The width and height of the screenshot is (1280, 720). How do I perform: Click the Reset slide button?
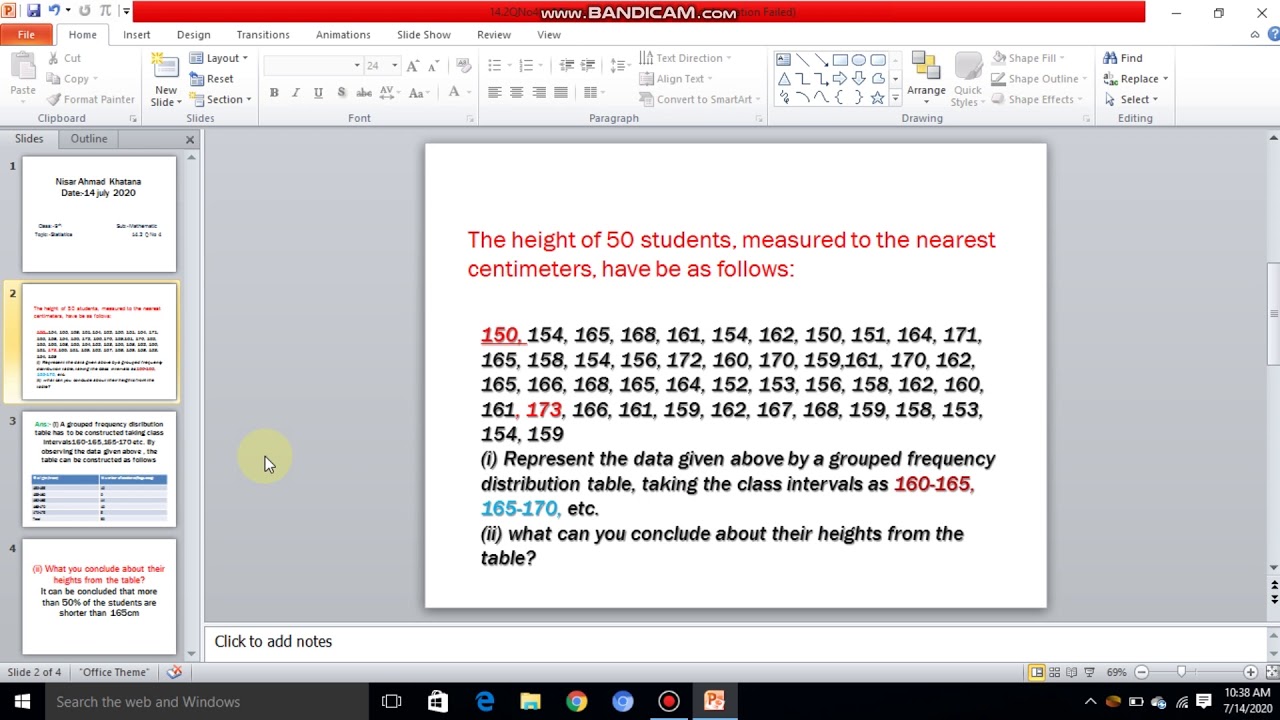(211, 79)
